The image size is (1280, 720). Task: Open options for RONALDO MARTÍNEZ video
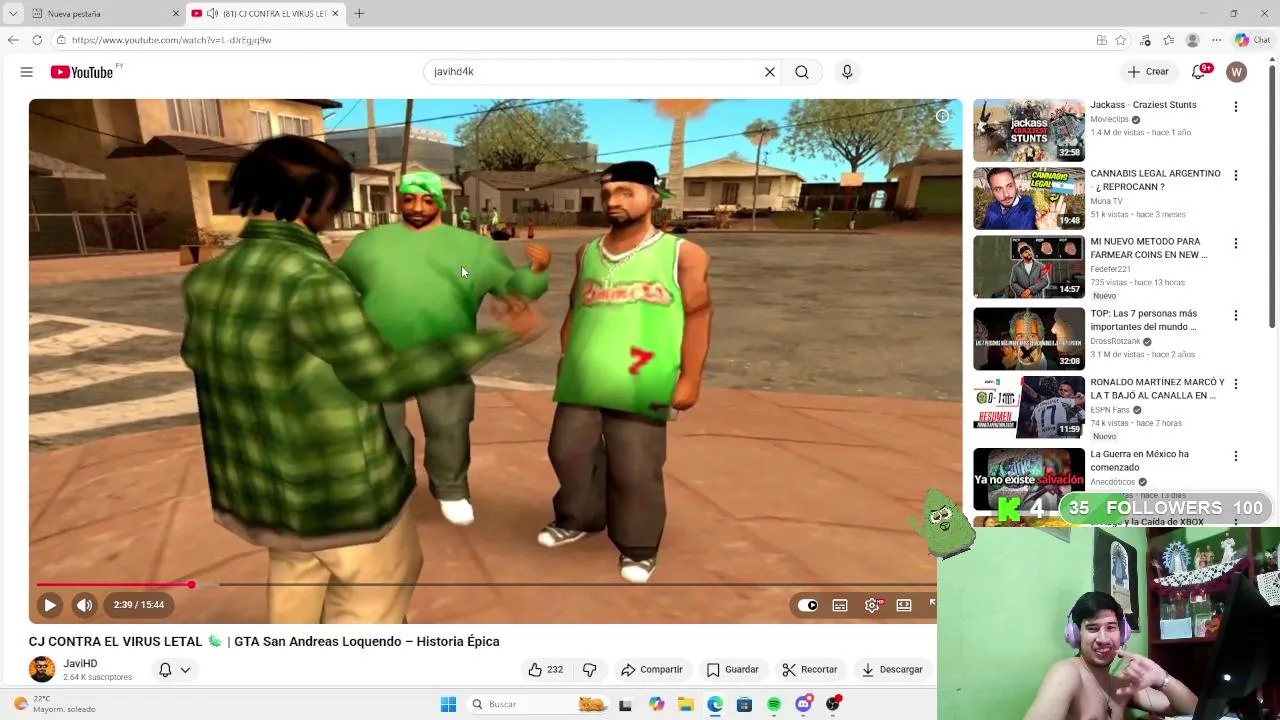click(x=1236, y=385)
